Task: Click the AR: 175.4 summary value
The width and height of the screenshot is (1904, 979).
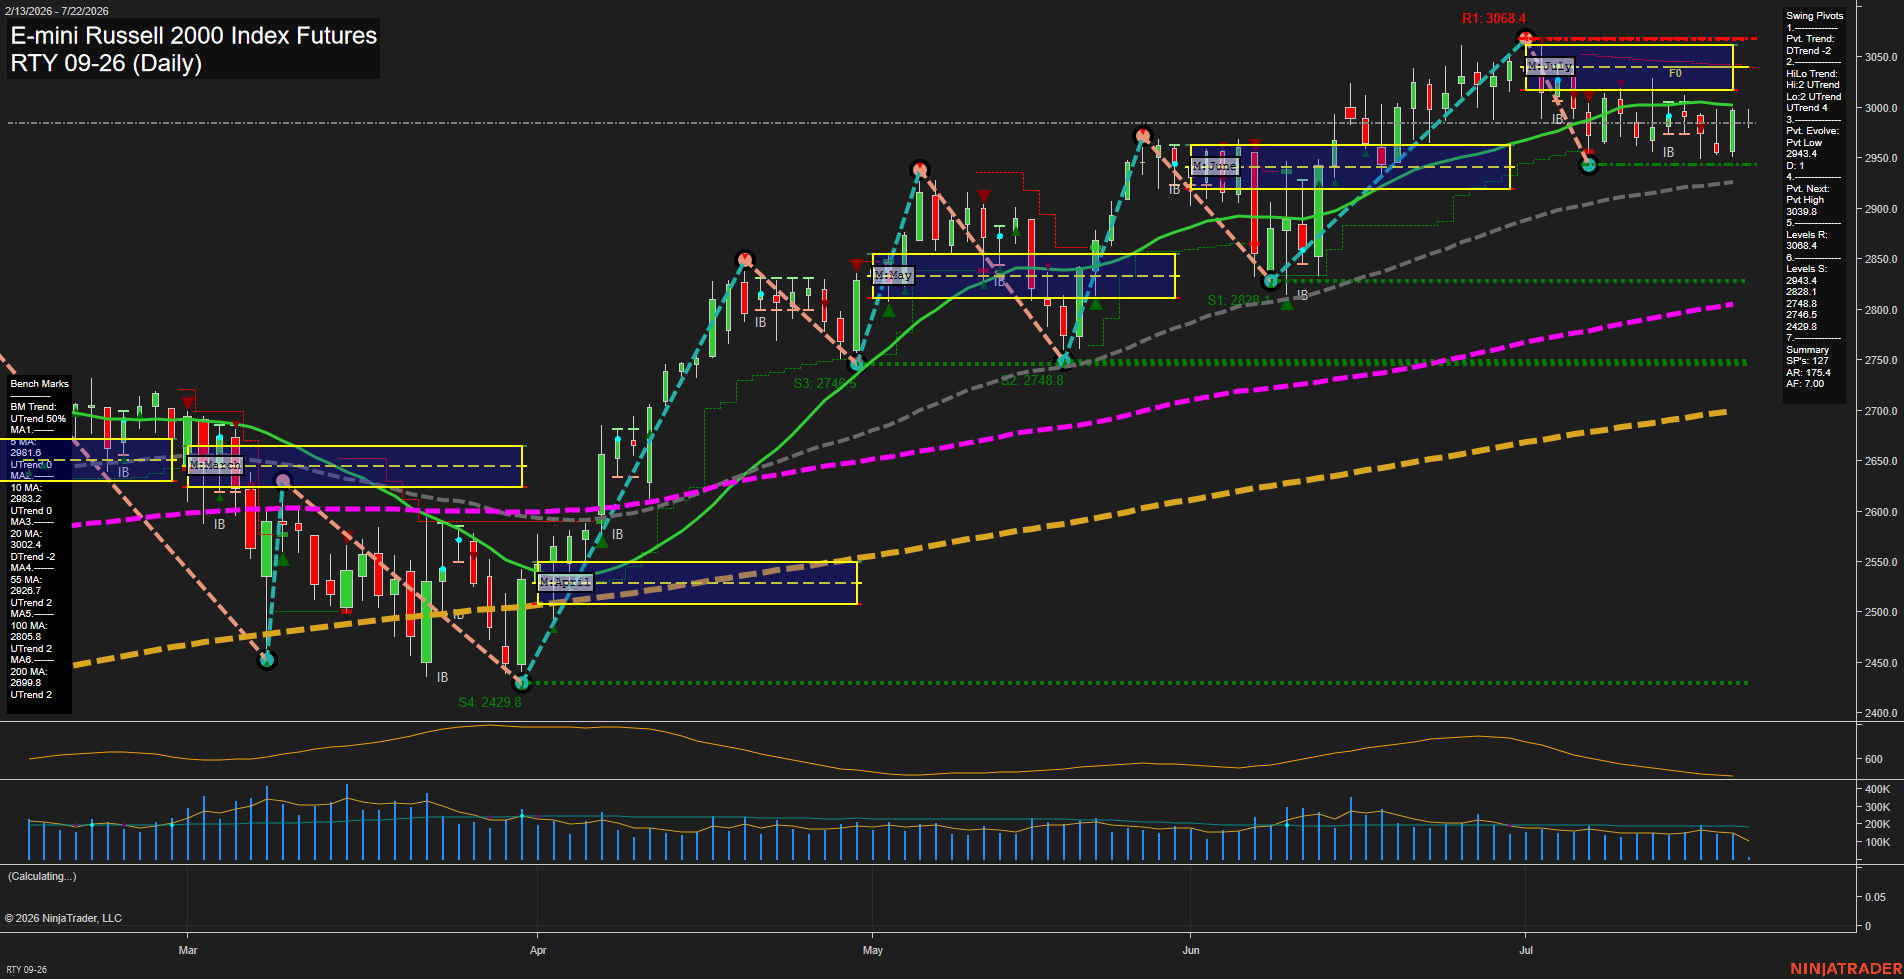Action: pos(1808,373)
